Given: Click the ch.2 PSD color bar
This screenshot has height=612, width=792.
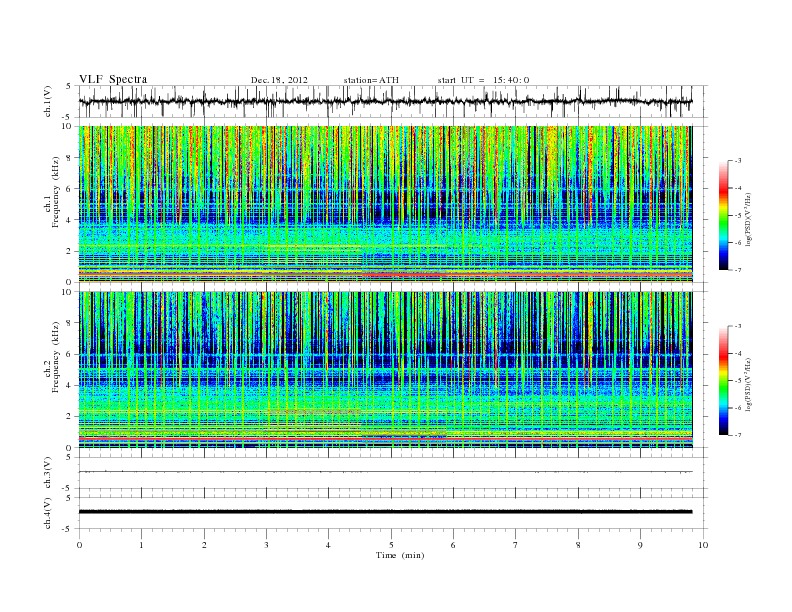Looking at the screenshot, I should (x=724, y=381).
